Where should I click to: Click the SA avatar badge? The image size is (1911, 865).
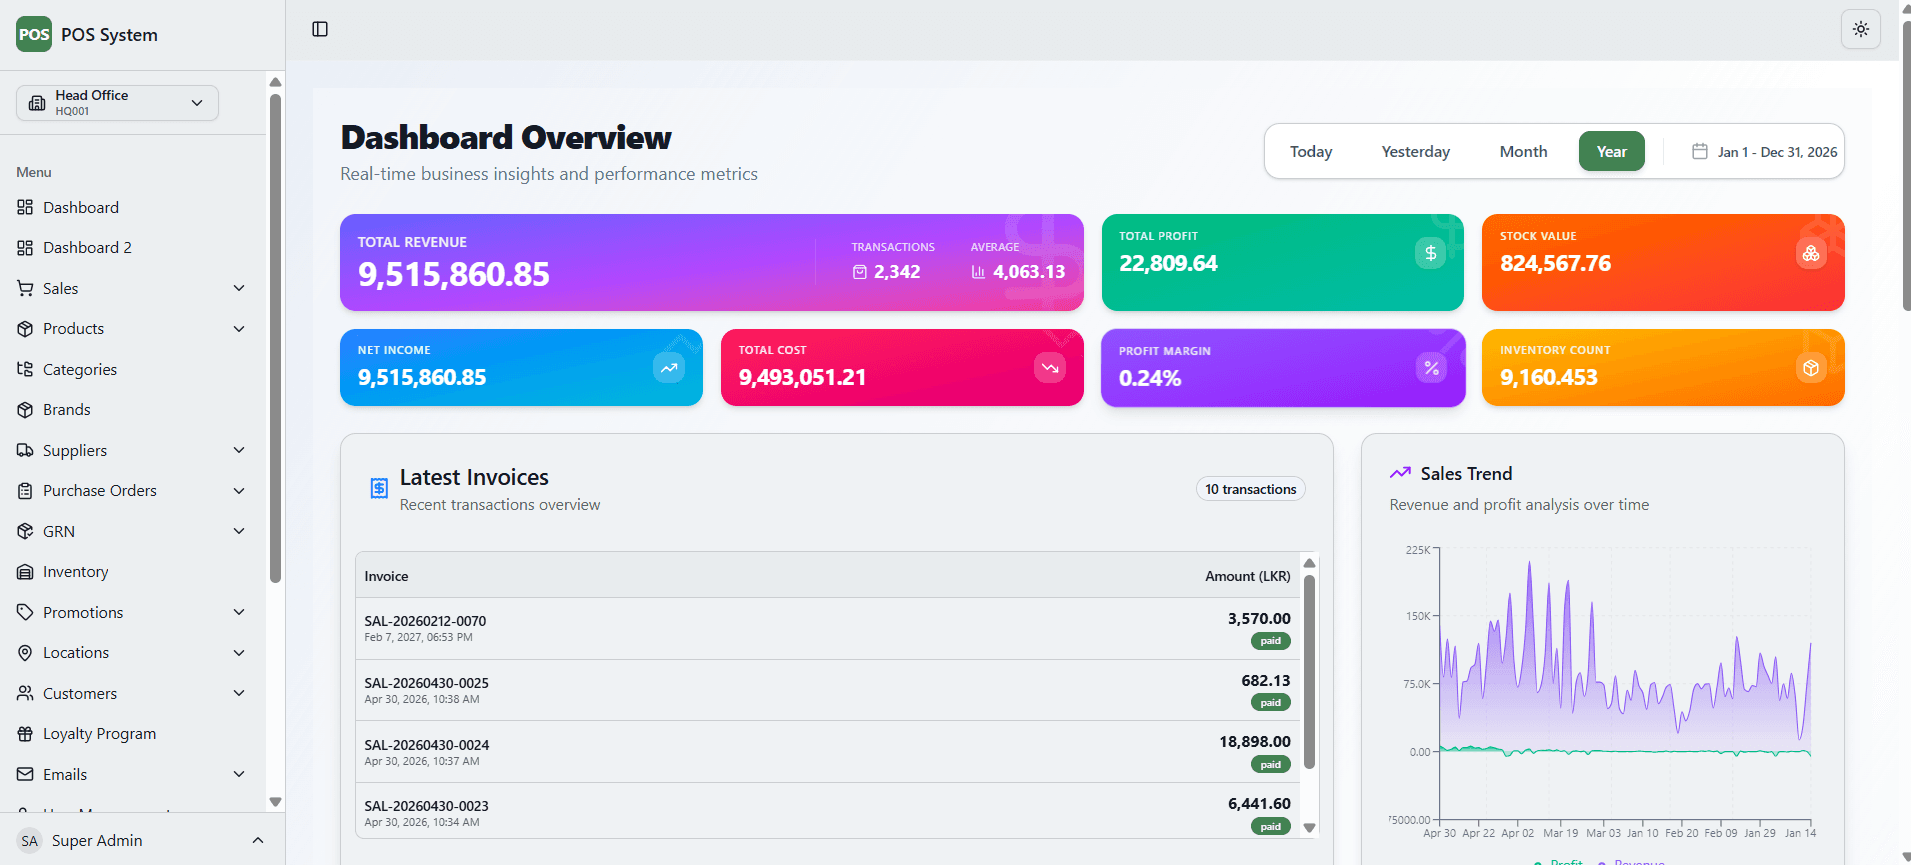point(30,841)
